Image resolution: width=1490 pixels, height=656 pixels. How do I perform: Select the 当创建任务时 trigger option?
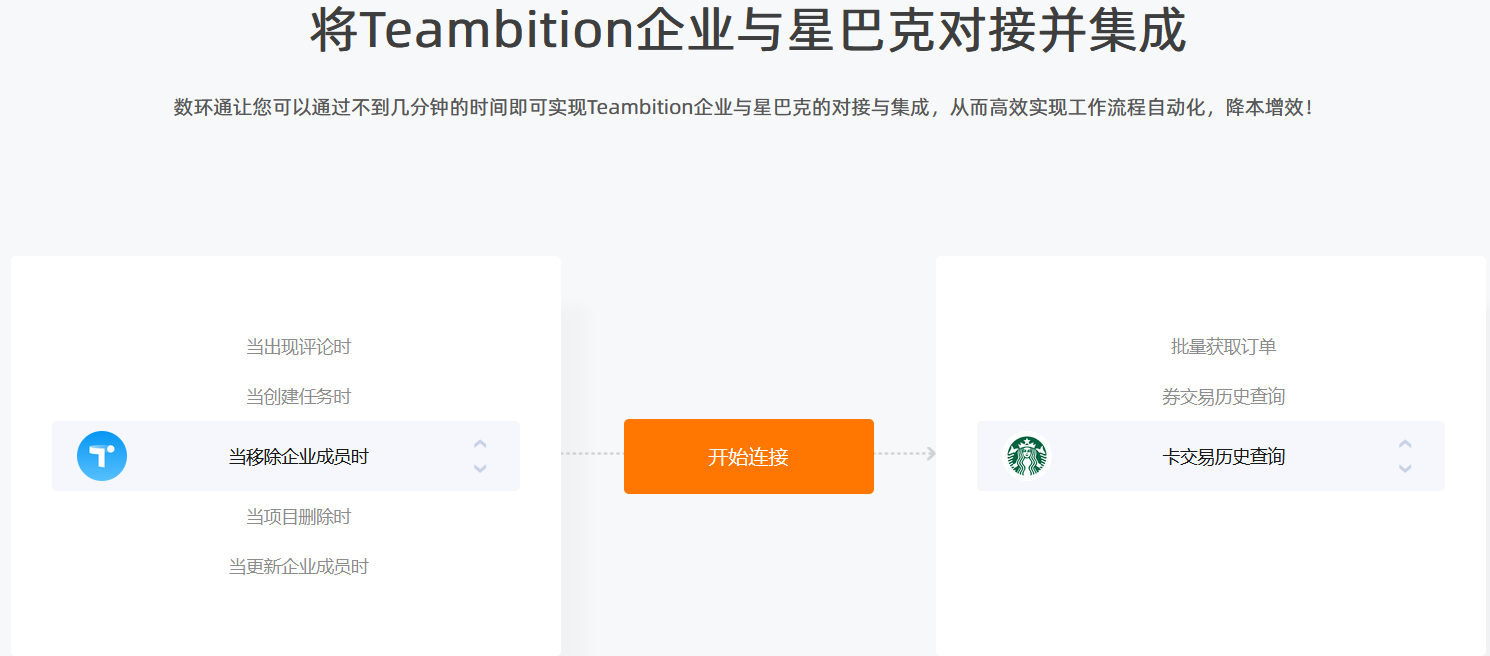coord(299,397)
